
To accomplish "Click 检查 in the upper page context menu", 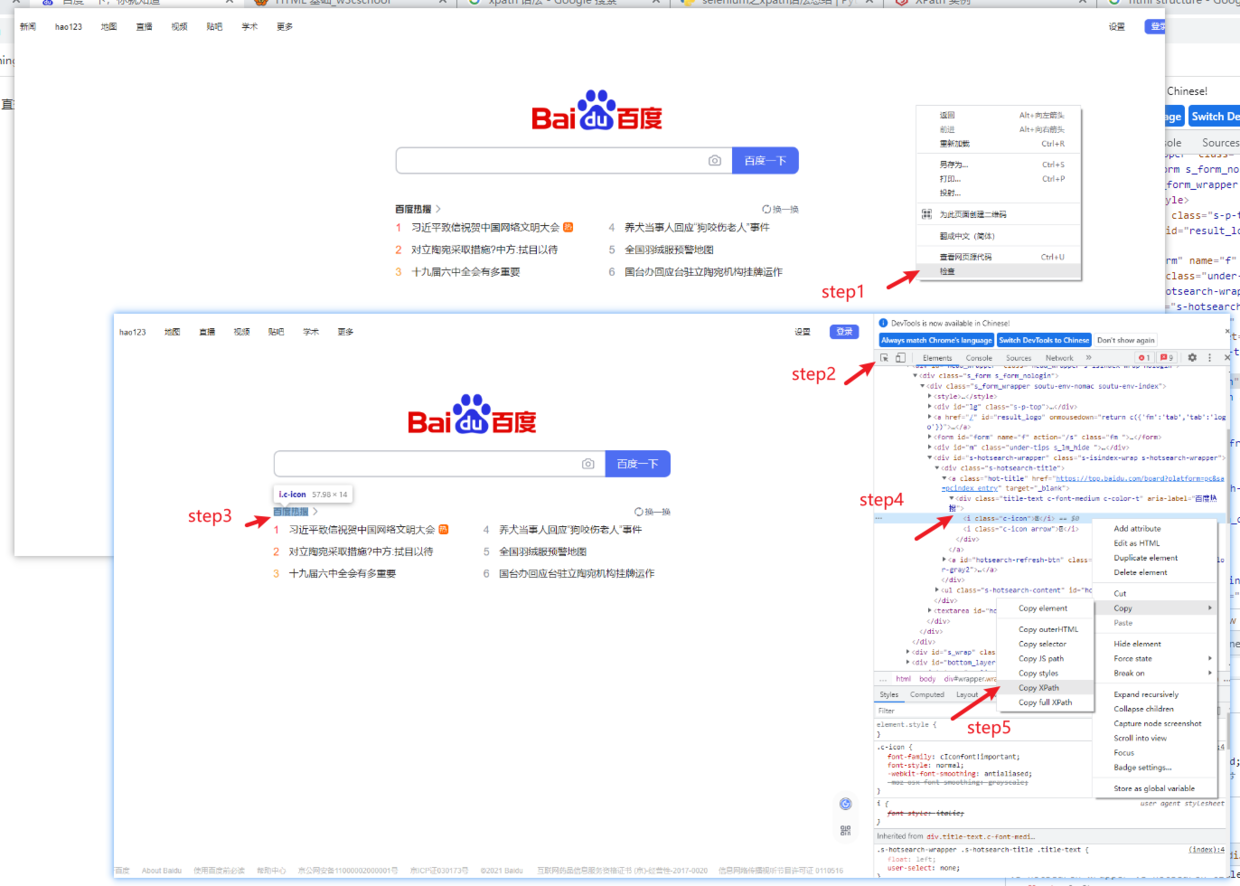I will point(947,271).
